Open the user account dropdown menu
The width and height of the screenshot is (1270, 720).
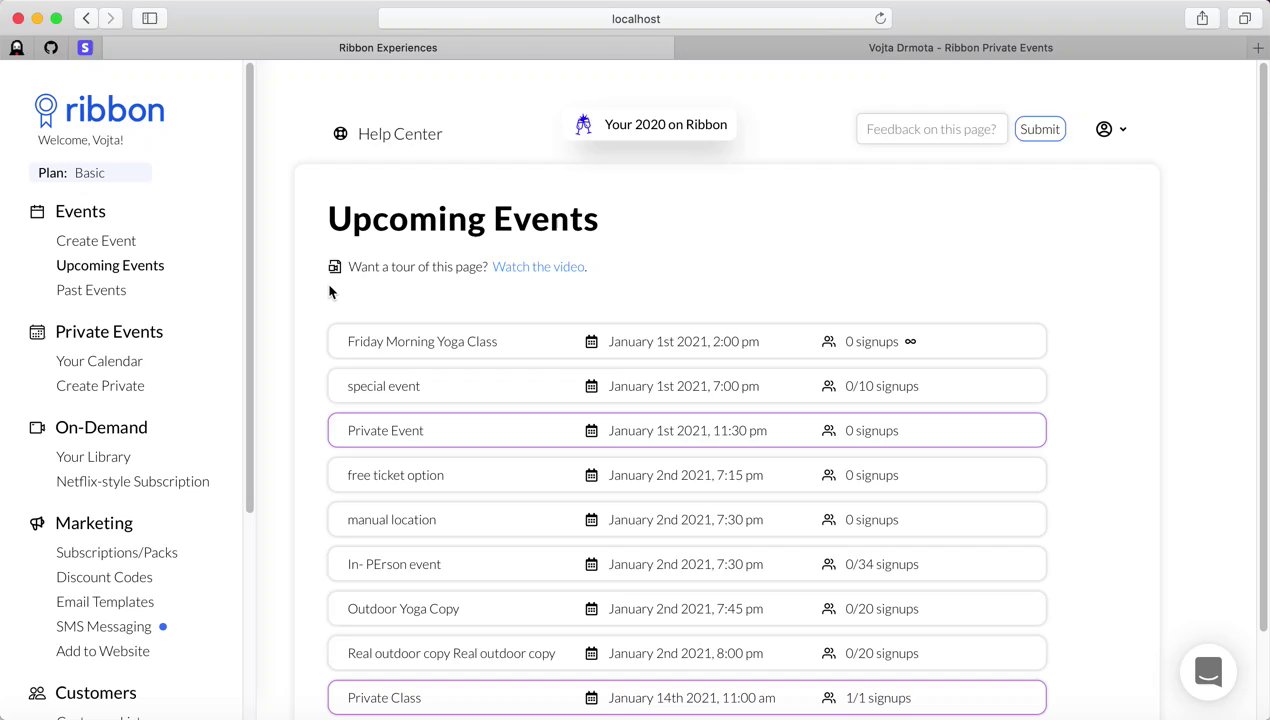1110,129
